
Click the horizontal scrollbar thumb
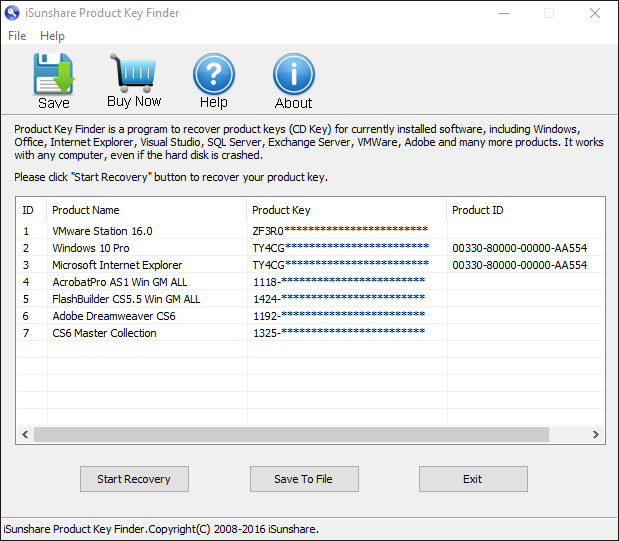point(291,434)
